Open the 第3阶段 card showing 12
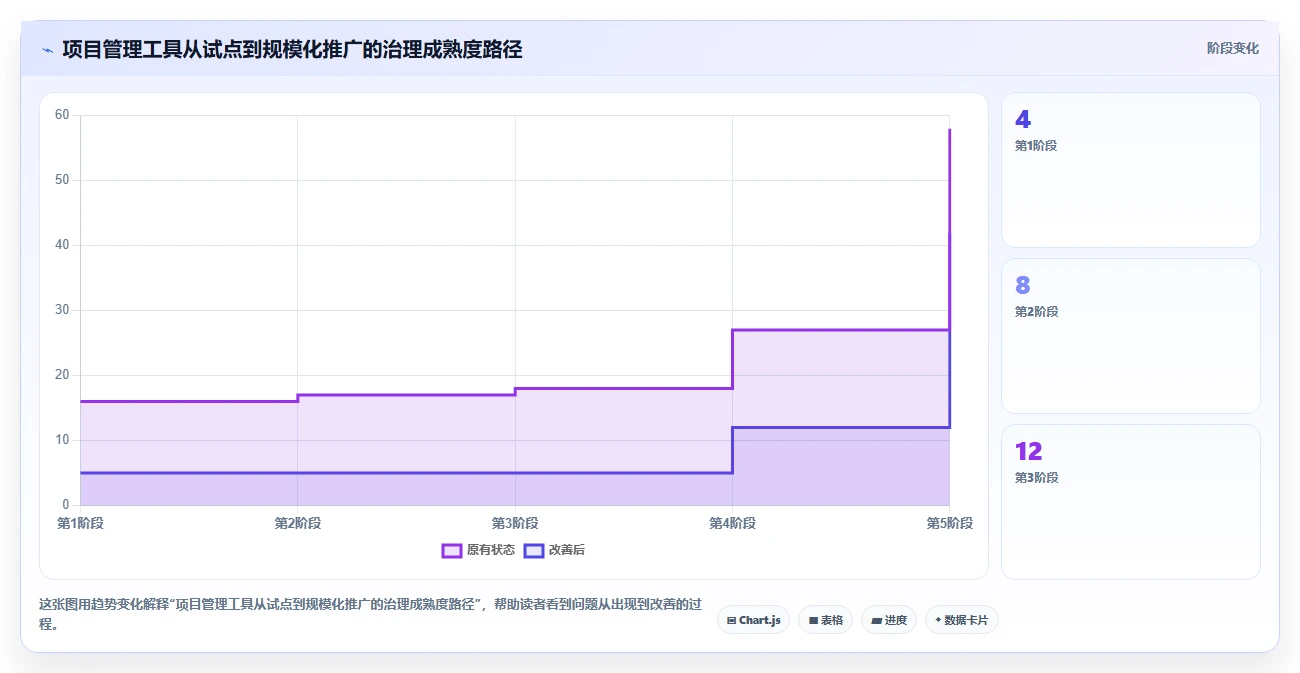Image resolution: width=1300 pixels, height=673 pixels. click(x=1130, y=502)
